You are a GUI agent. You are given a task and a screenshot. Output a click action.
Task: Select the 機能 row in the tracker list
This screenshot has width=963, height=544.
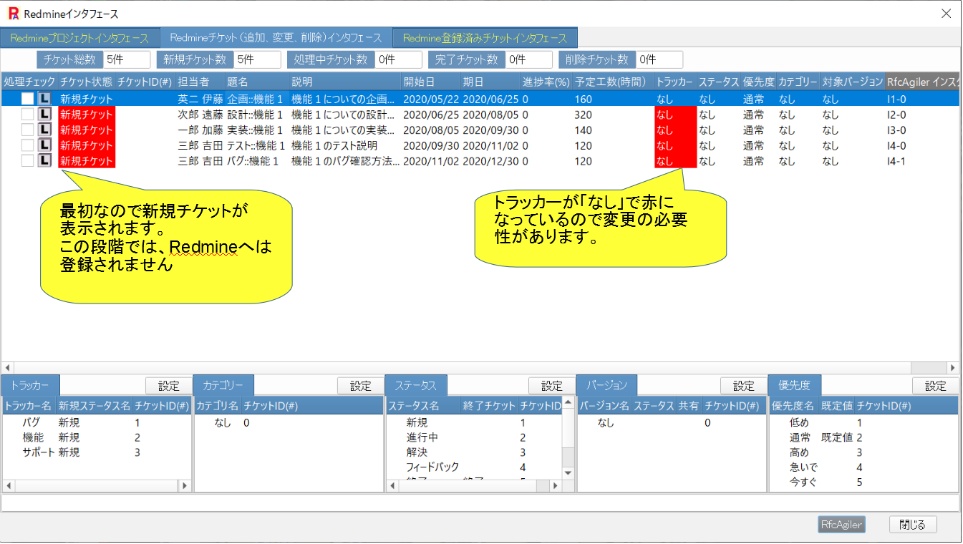(97, 437)
